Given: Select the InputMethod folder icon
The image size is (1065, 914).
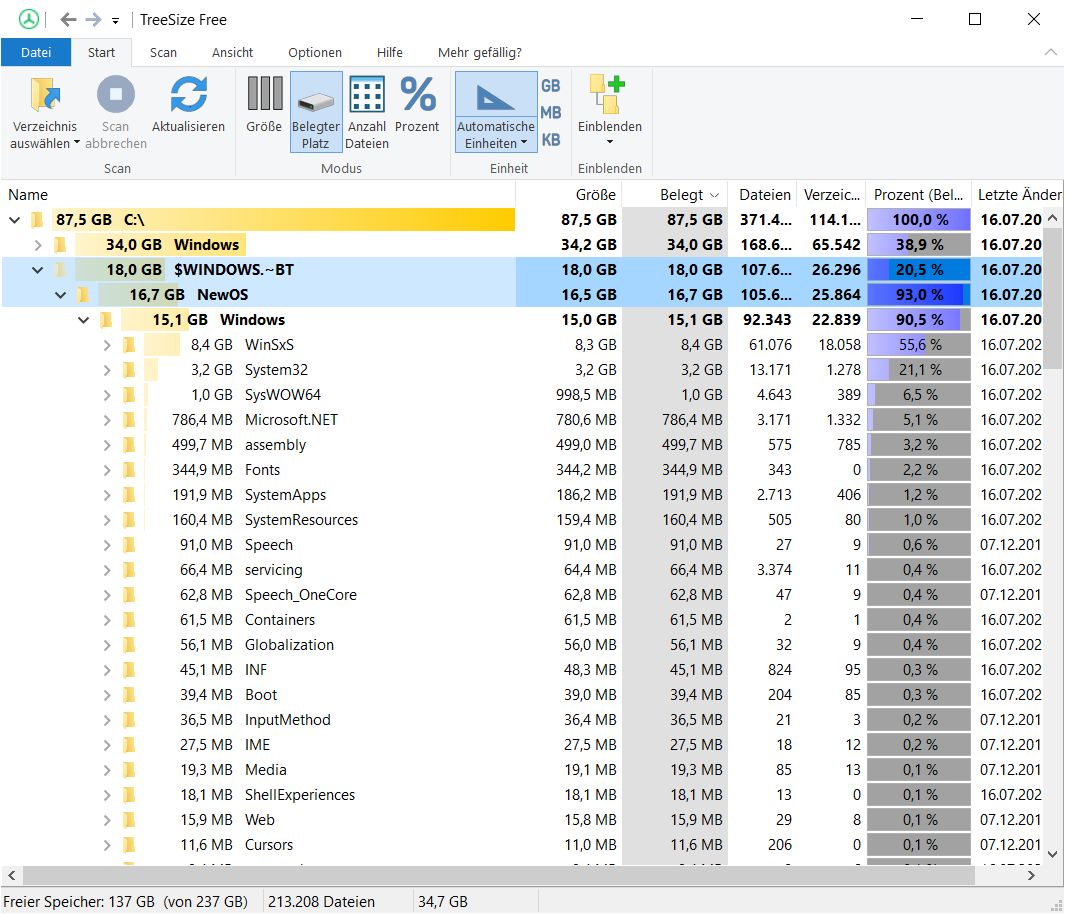Looking at the screenshot, I should (x=129, y=720).
